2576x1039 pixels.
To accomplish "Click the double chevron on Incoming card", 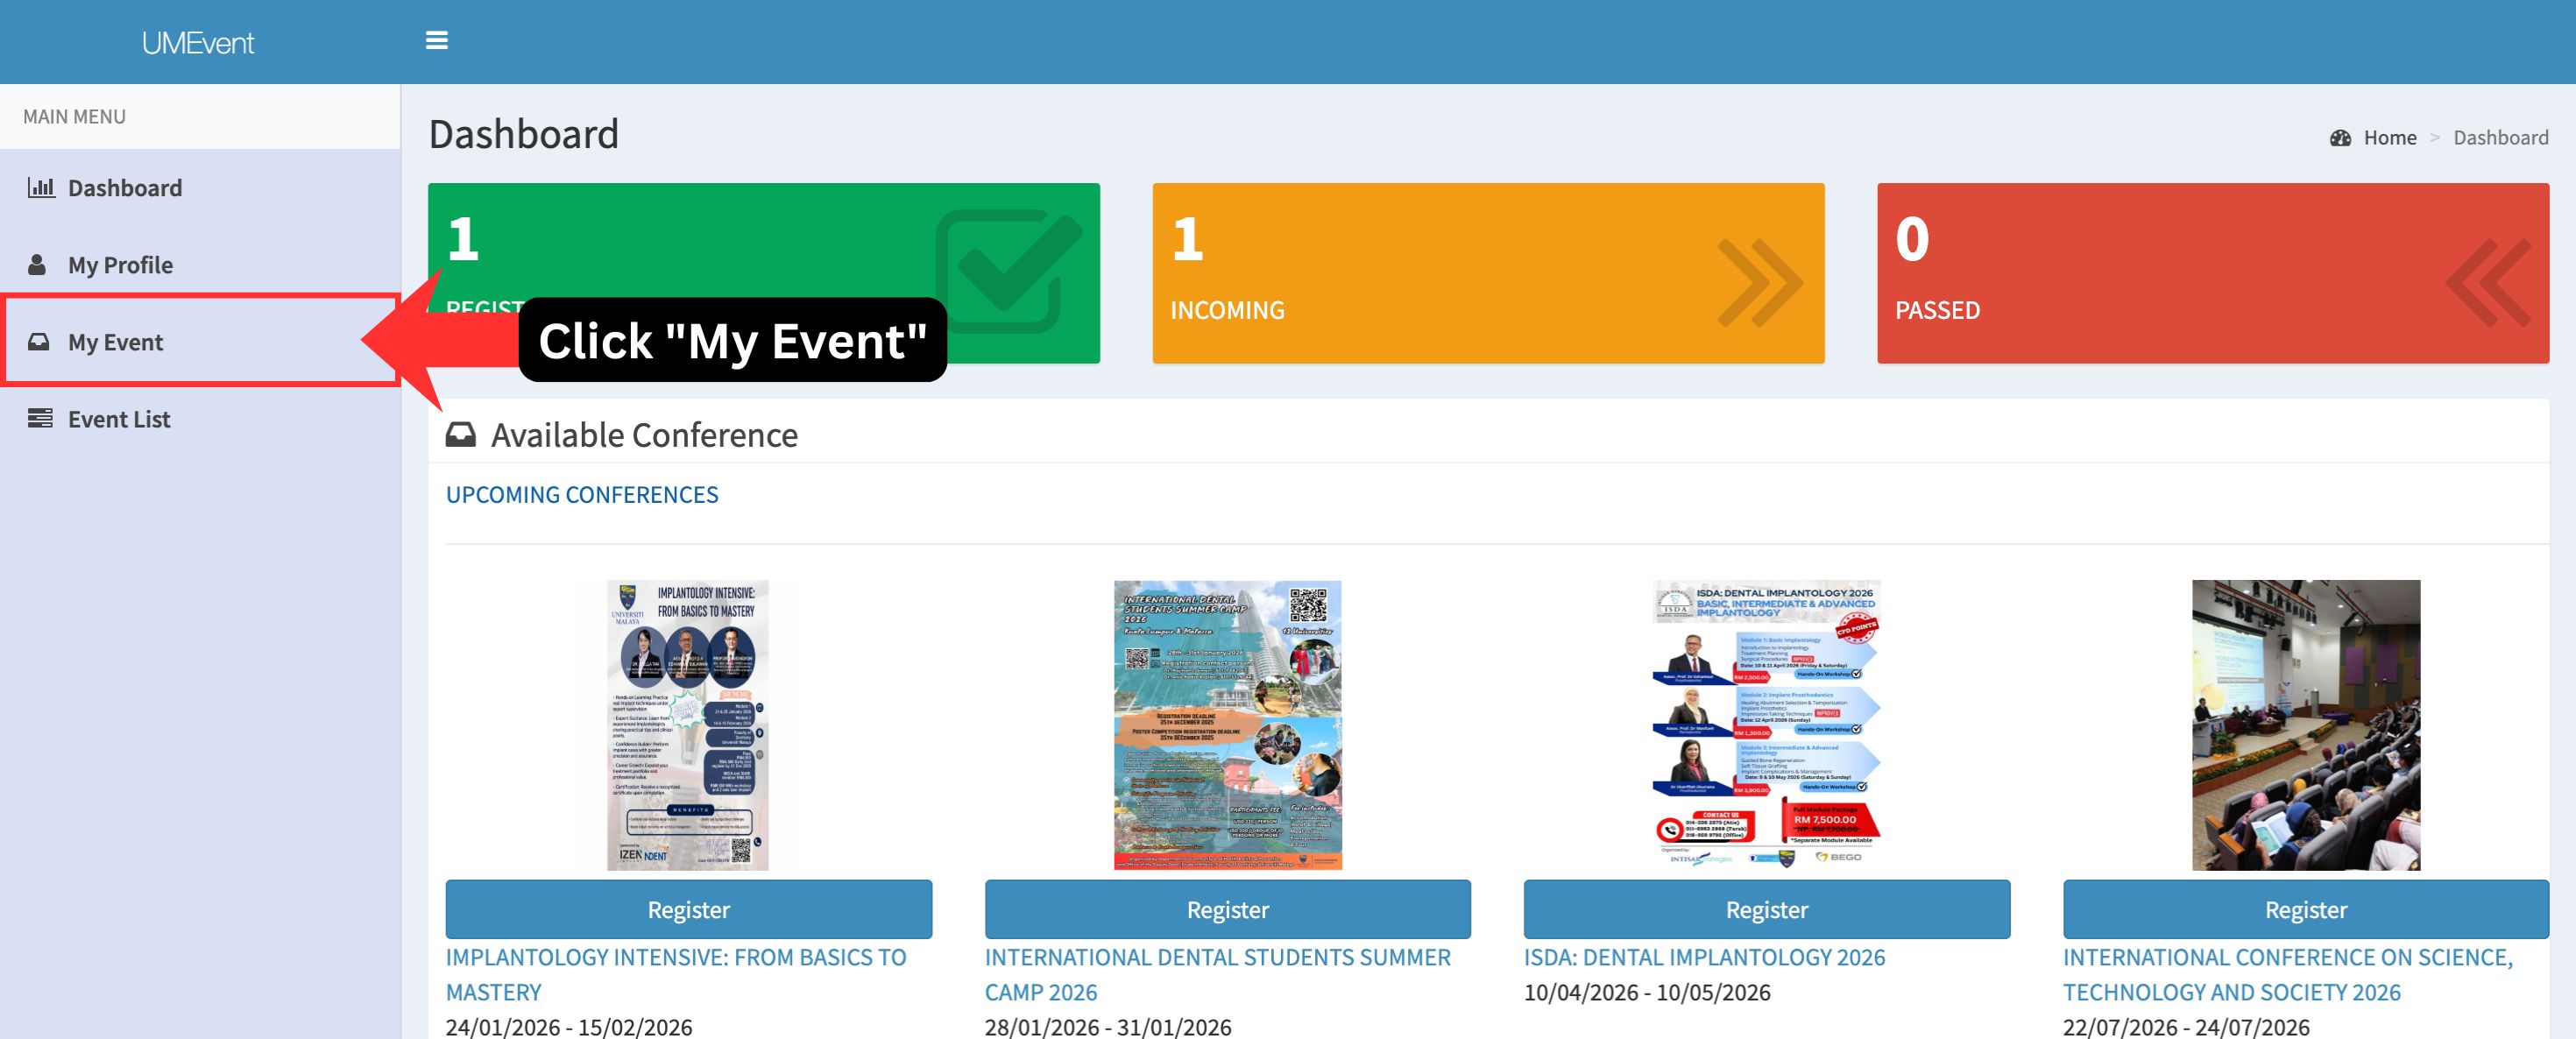I will (x=1759, y=282).
